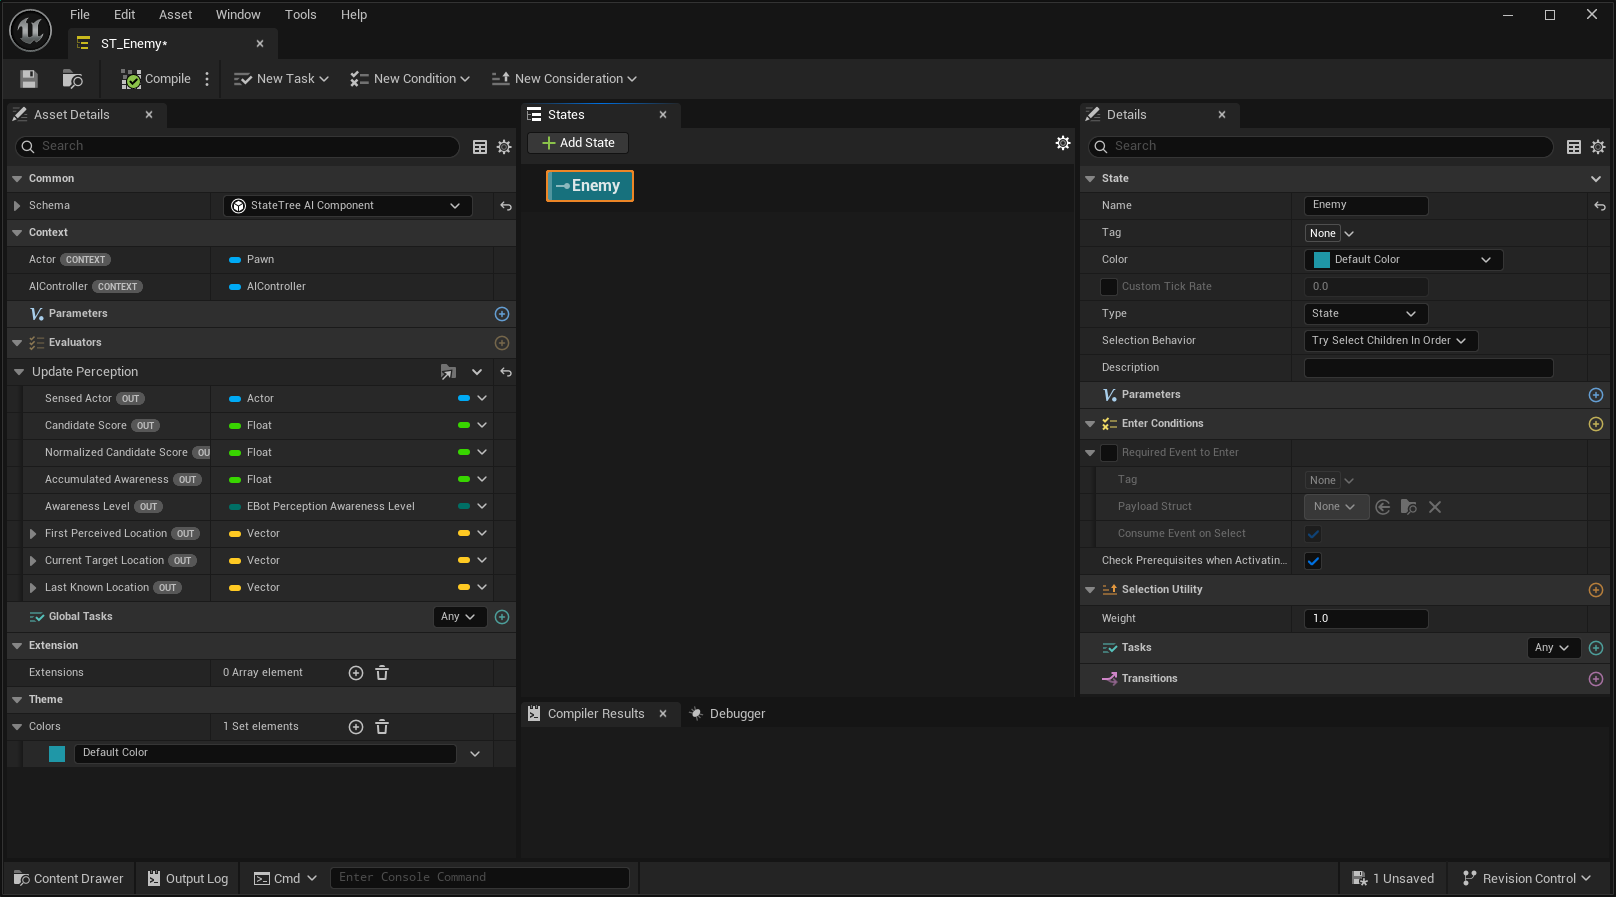
Task: Click the Default Color swatch in Theme
Action: point(57,754)
